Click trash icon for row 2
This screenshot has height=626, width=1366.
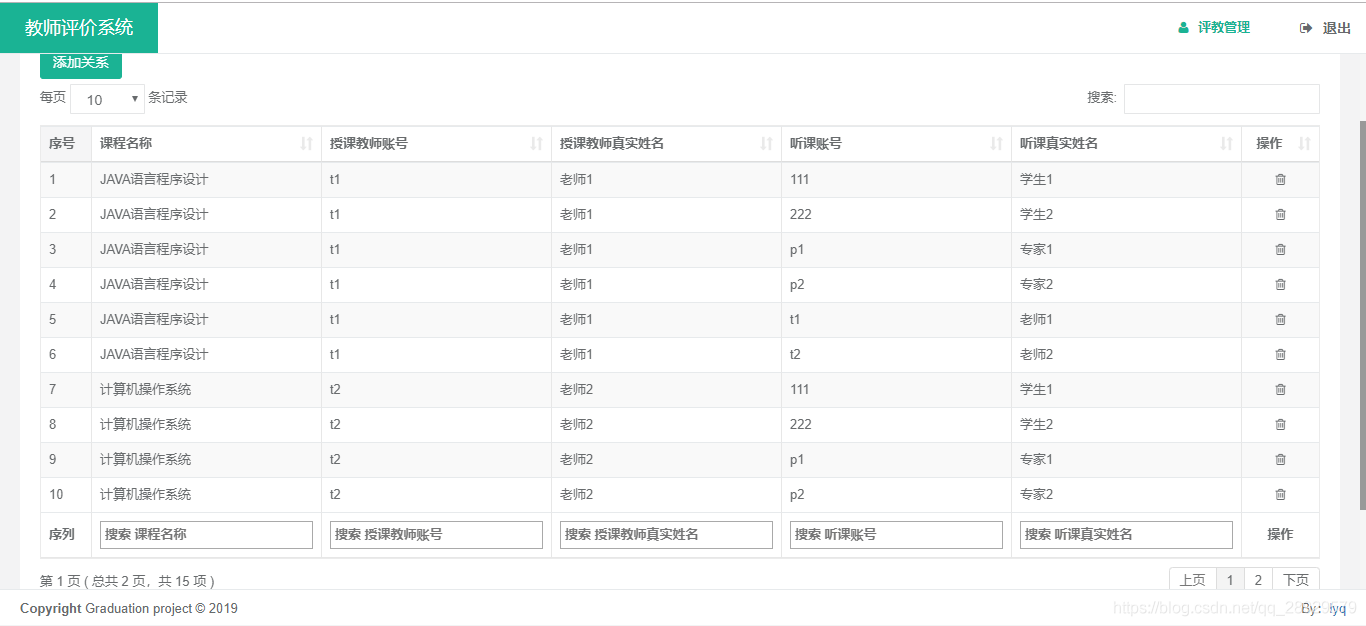[x=1280, y=214]
